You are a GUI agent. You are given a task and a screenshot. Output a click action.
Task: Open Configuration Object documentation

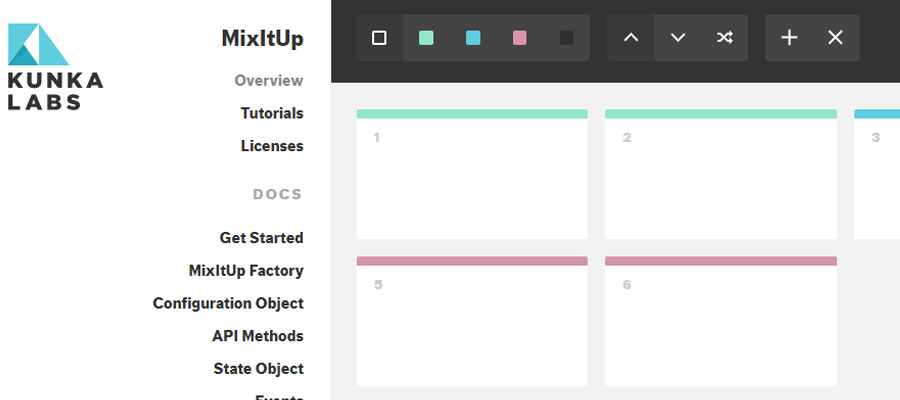pyautogui.click(x=228, y=303)
